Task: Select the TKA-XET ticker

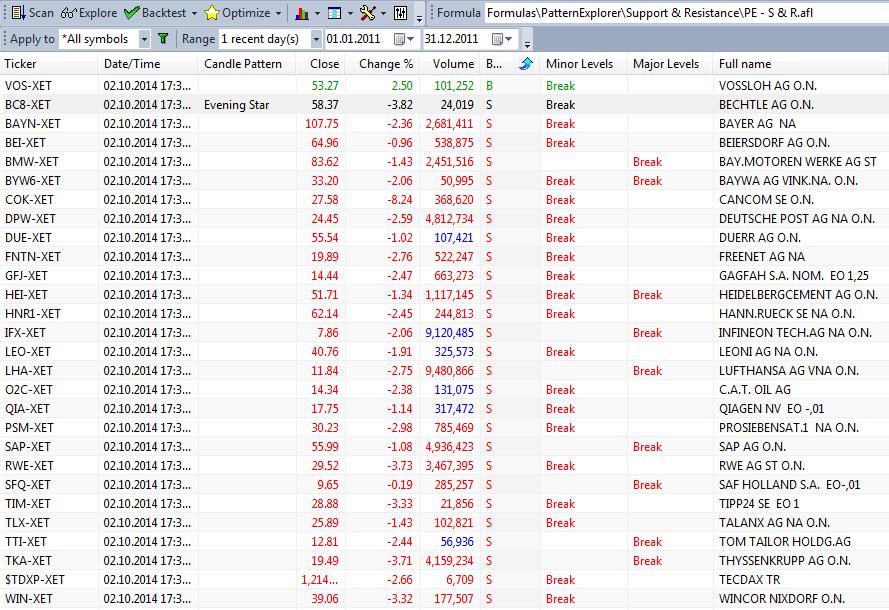Action: [x=28, y=561]
